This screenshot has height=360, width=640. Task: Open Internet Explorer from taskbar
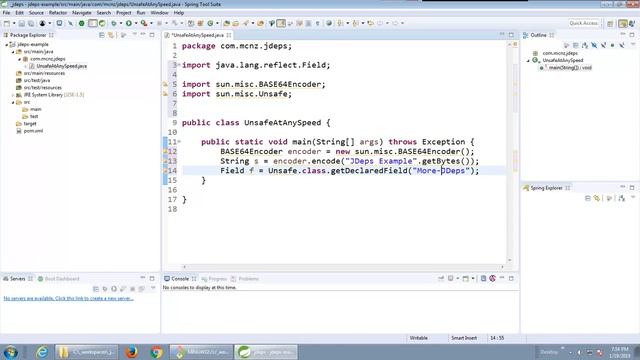[42, 352]
